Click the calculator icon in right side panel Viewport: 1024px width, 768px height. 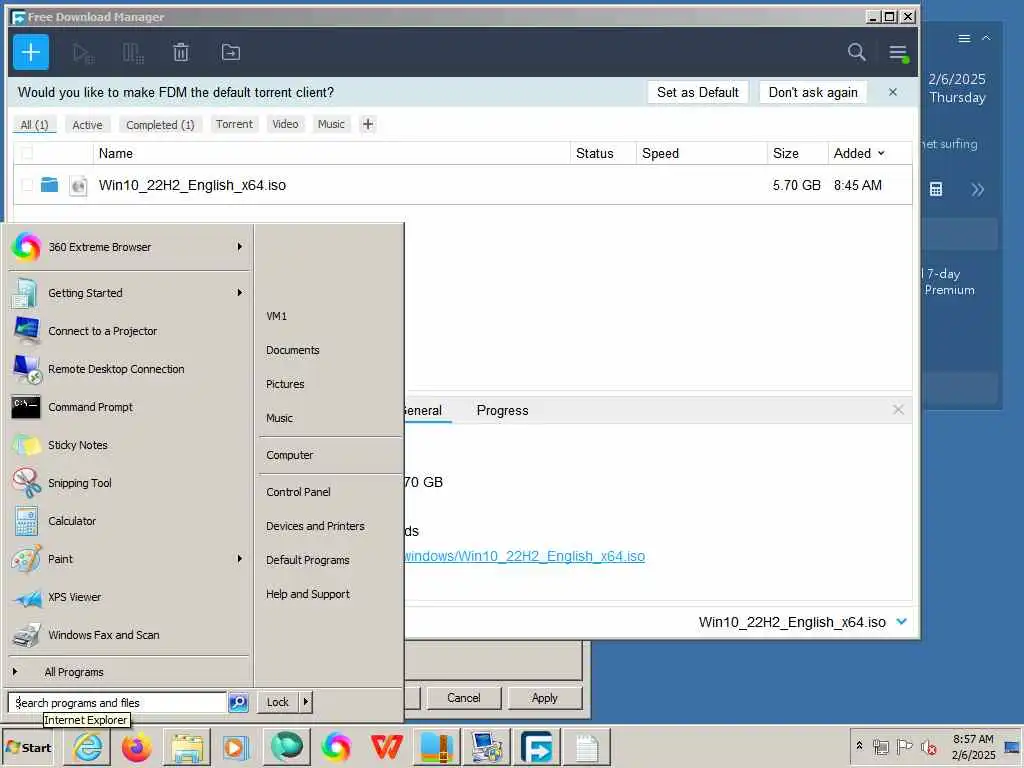(936, 189)
